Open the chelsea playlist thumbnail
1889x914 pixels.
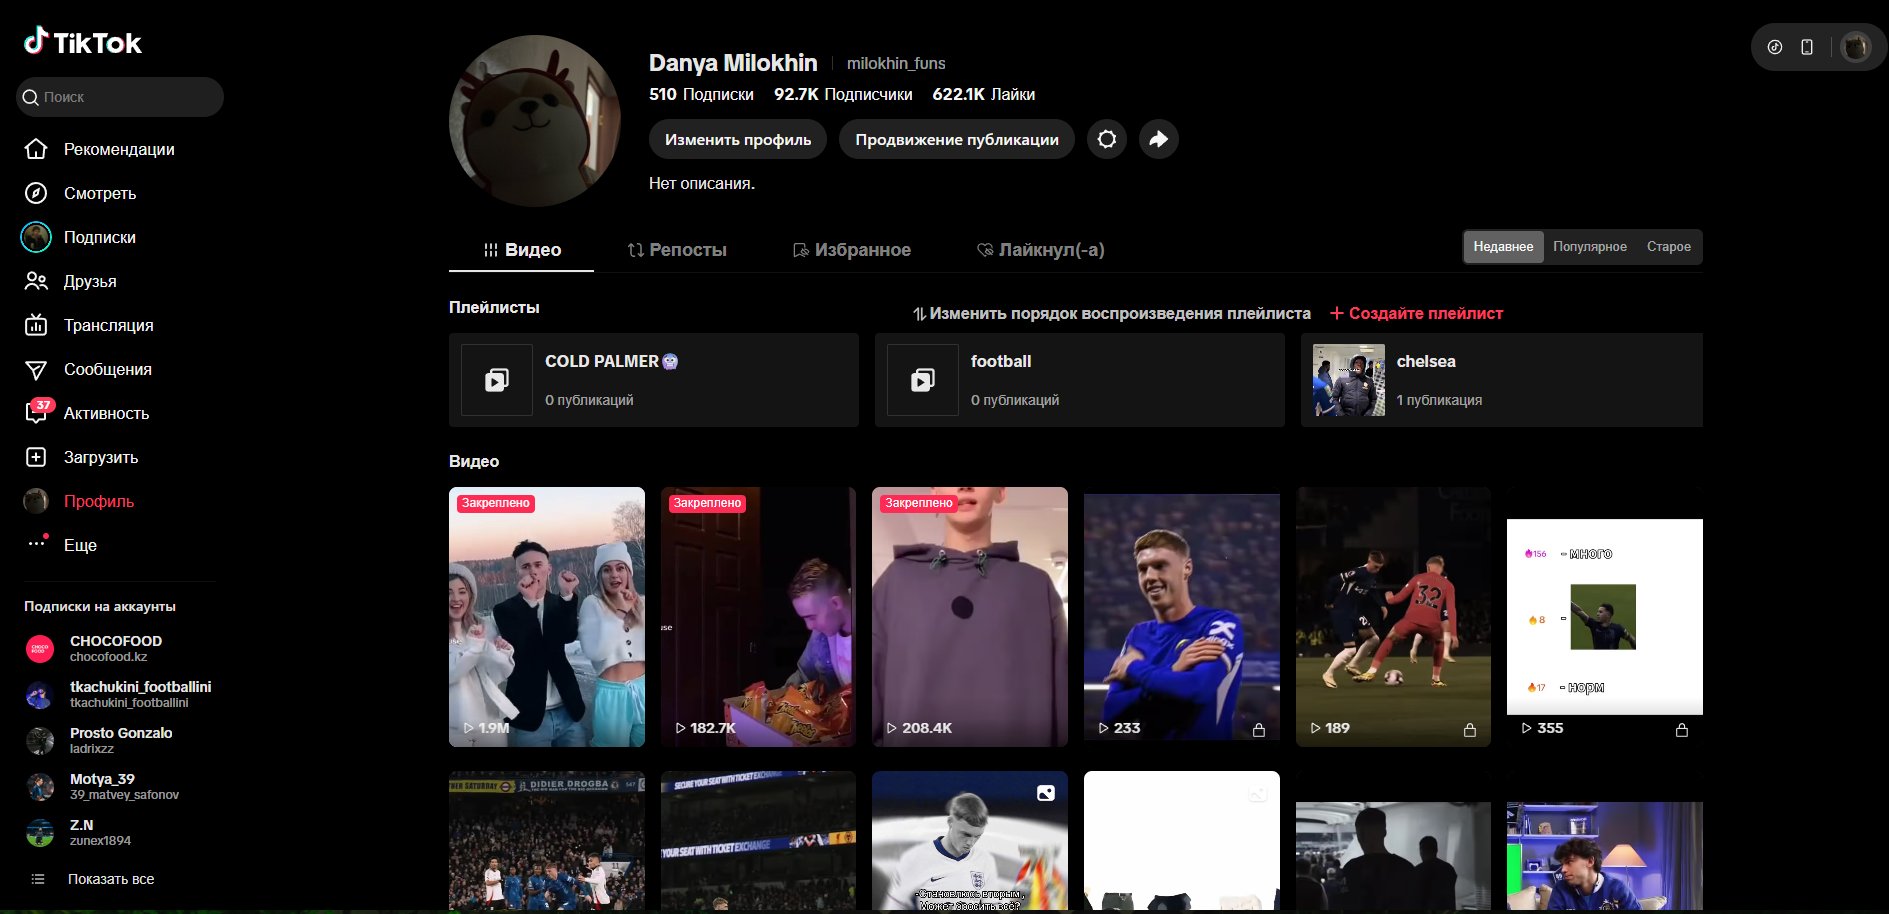pos(1349,380)
